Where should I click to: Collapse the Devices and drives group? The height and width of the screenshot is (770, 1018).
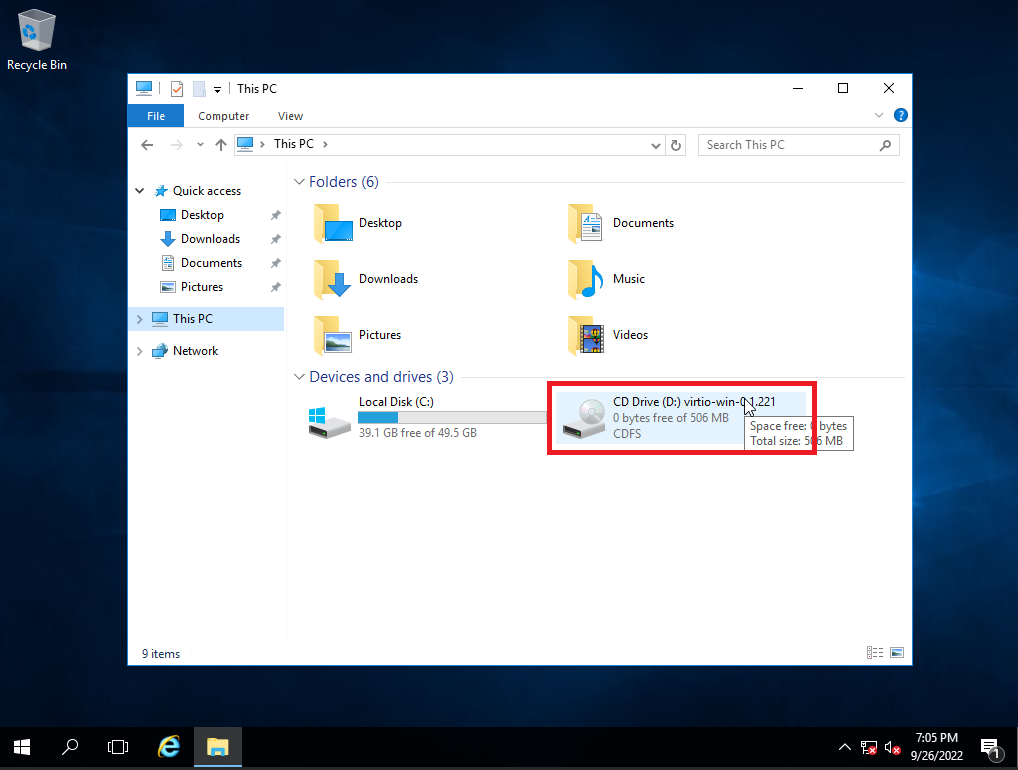pos(299,377)
